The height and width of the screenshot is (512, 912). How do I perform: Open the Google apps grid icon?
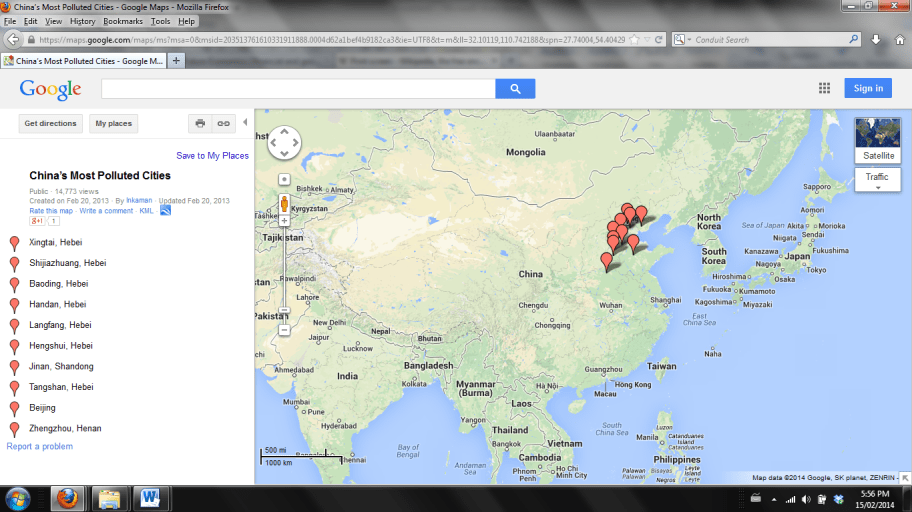pyautogui.click(x=824, y=88)
